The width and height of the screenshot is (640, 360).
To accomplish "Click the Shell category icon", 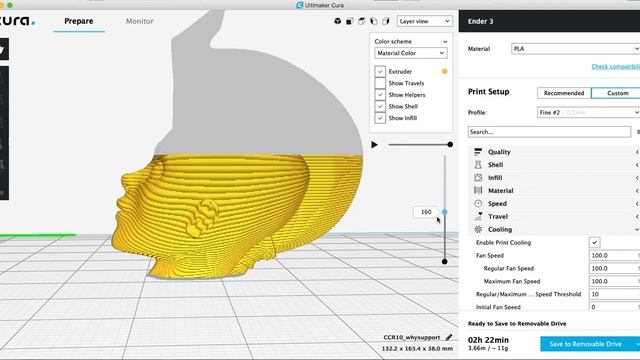I will click(478, 165).
